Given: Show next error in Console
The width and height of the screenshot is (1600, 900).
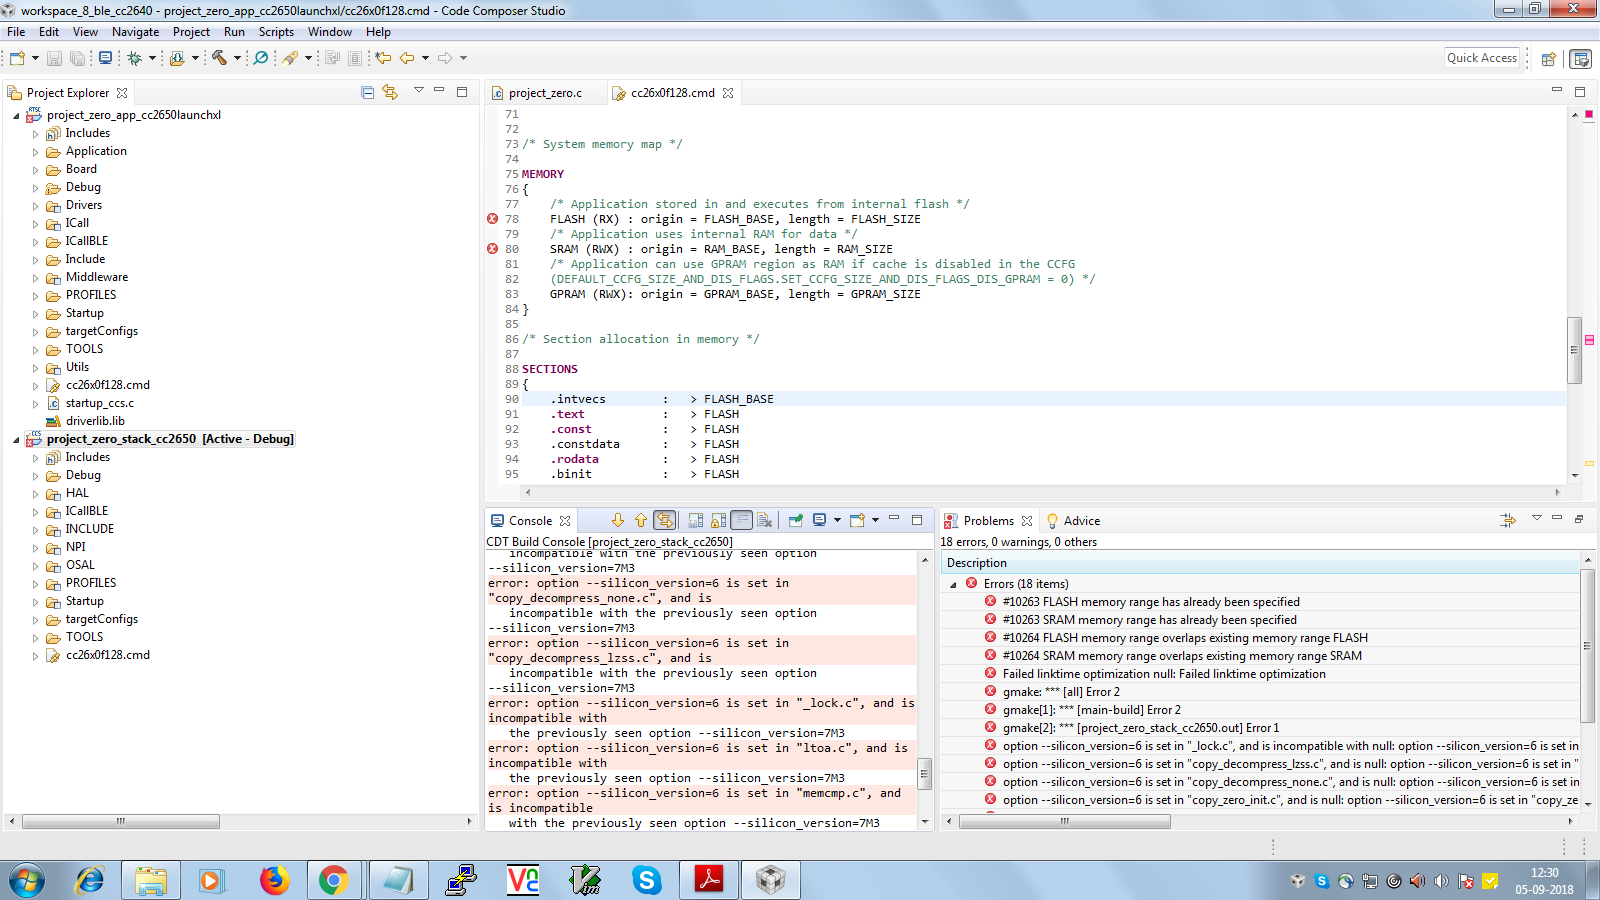Looking at the screenshot, I should point(617,520).
